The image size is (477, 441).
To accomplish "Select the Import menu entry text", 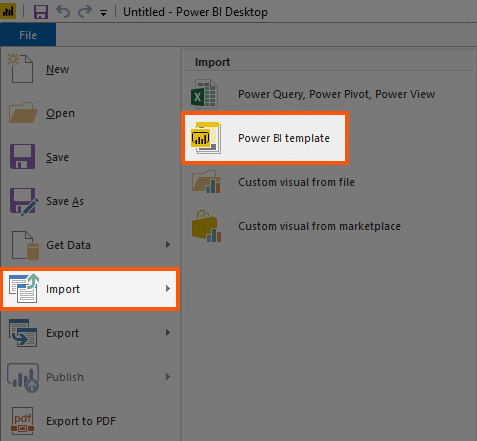I will point(63,289).
